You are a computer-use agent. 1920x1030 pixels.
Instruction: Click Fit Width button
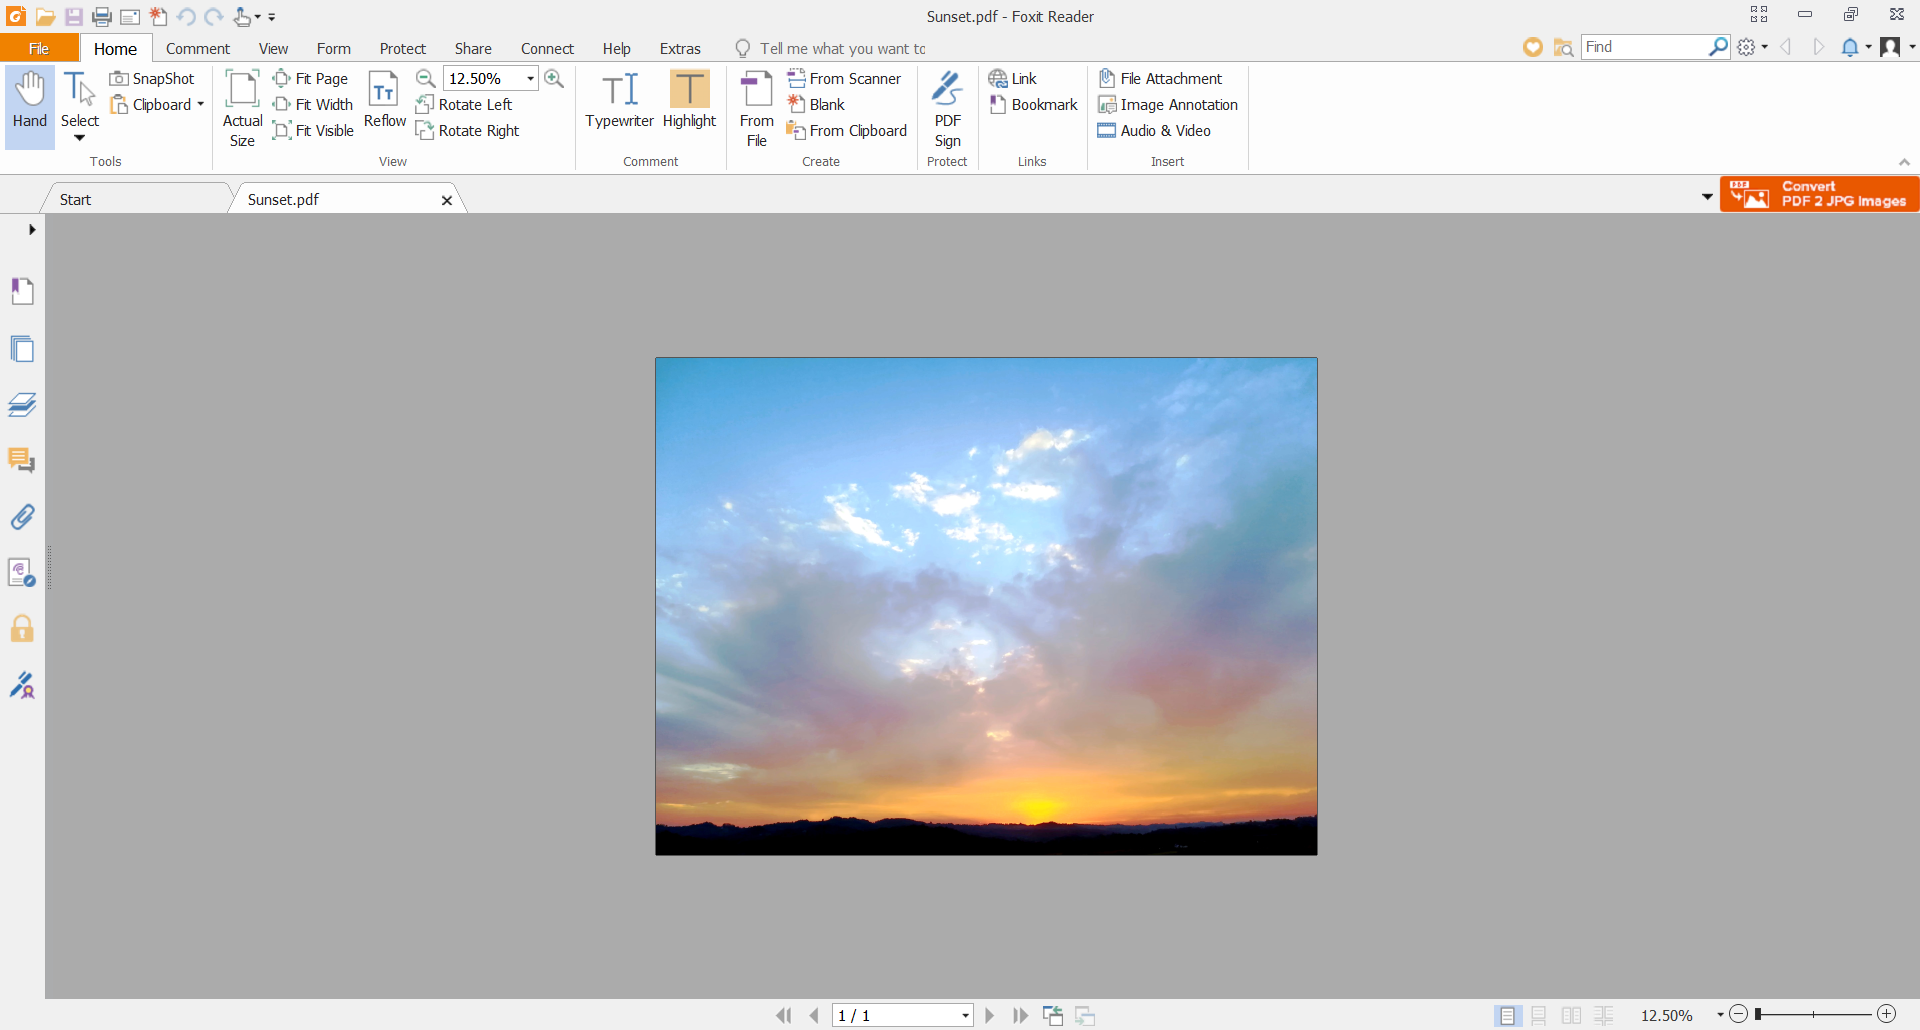pyautogui.click(x=313, y=105)
